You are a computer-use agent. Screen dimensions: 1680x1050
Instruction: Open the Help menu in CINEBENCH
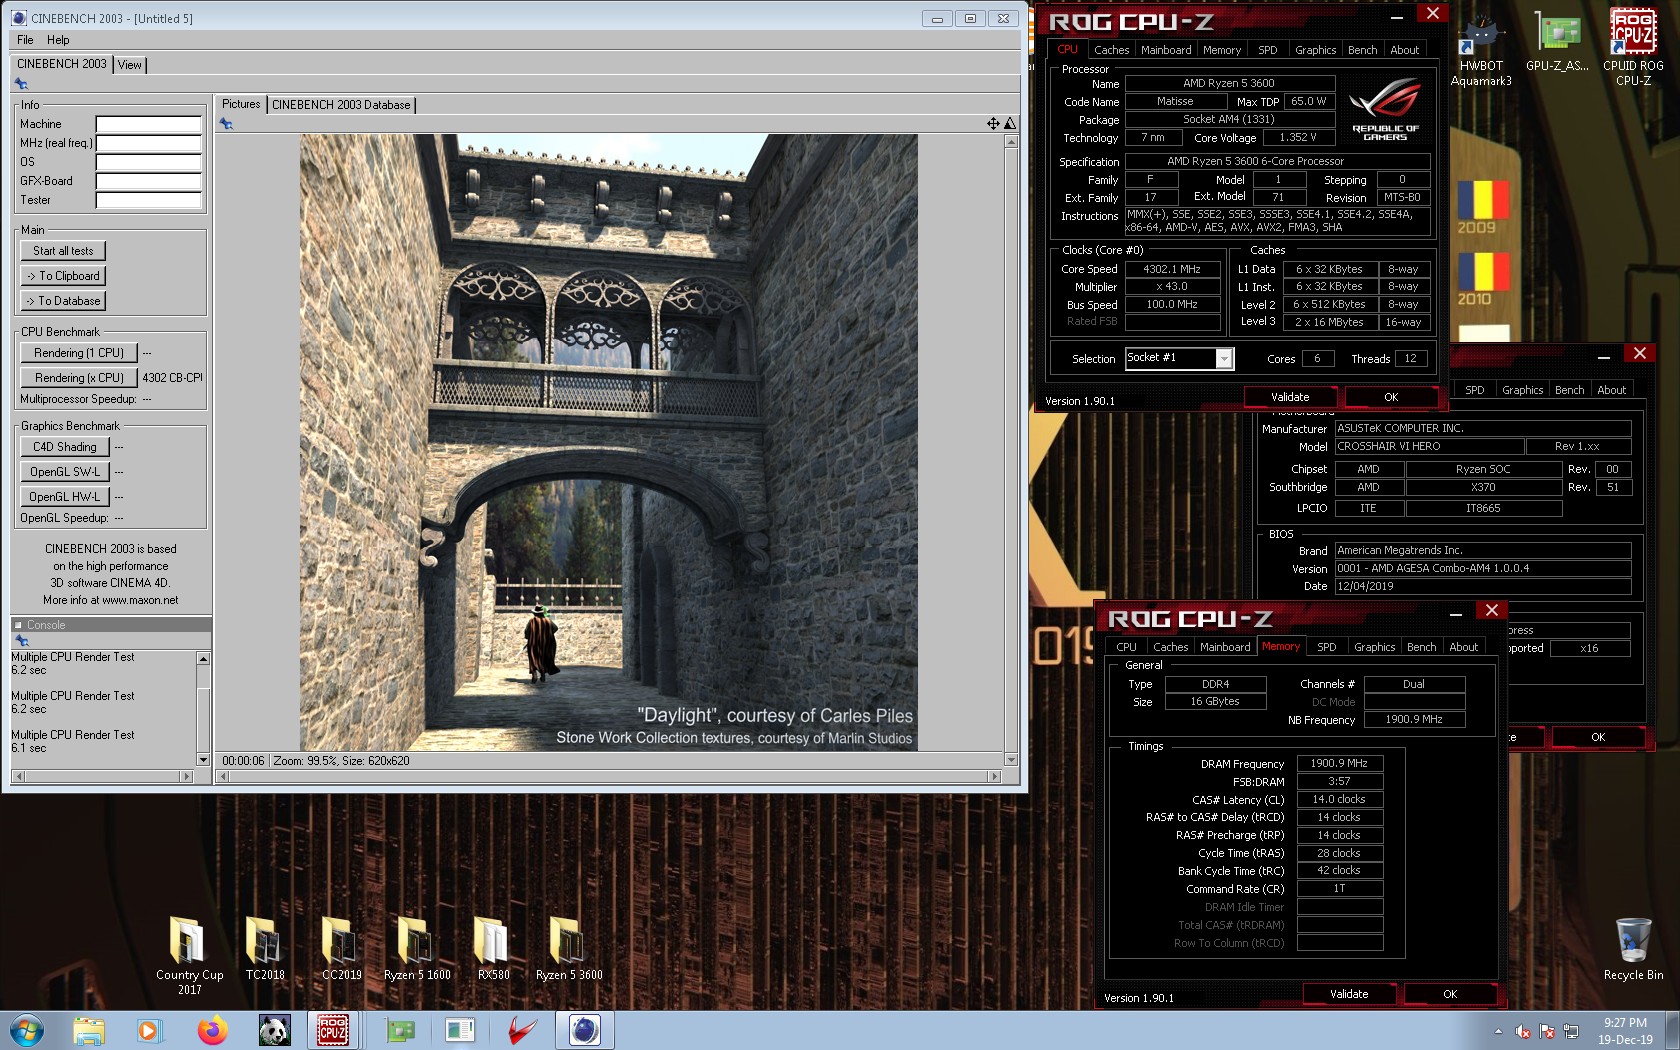coord(58,40)
